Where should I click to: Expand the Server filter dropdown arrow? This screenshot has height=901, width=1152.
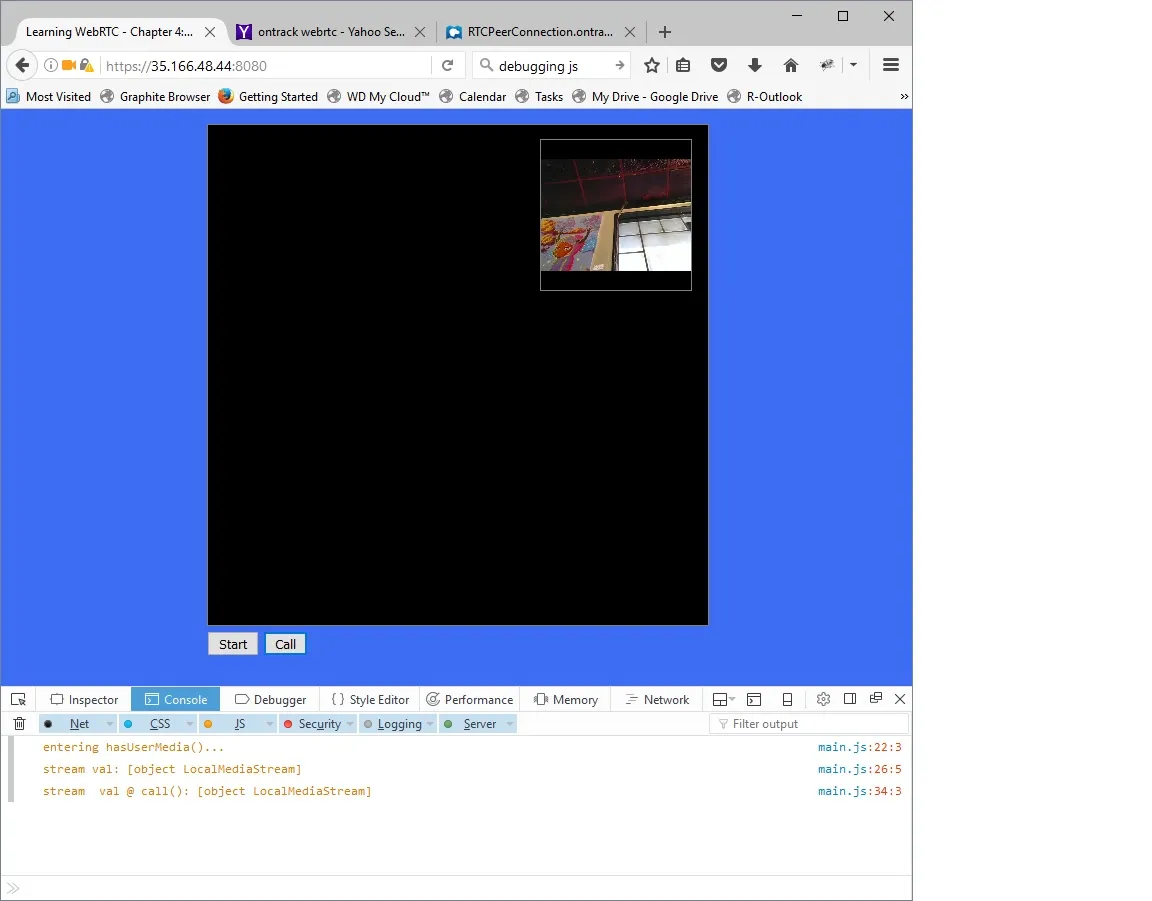coord(510,724)
